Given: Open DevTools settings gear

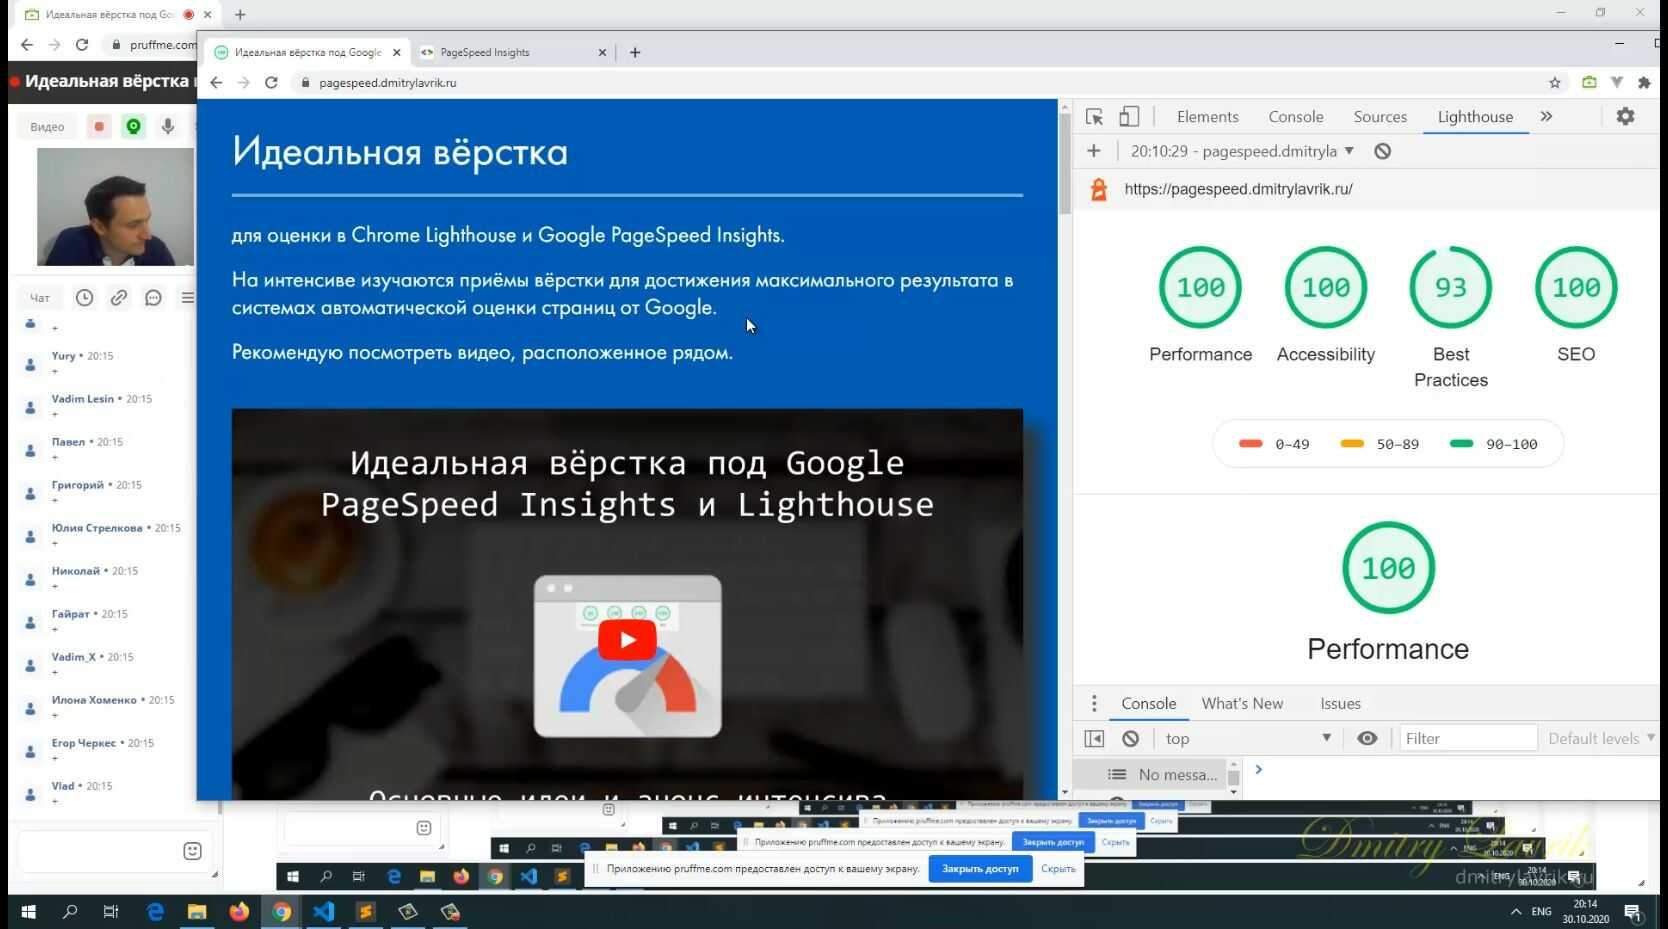Looking at the screenshot, I should [x=1625, y=117].
